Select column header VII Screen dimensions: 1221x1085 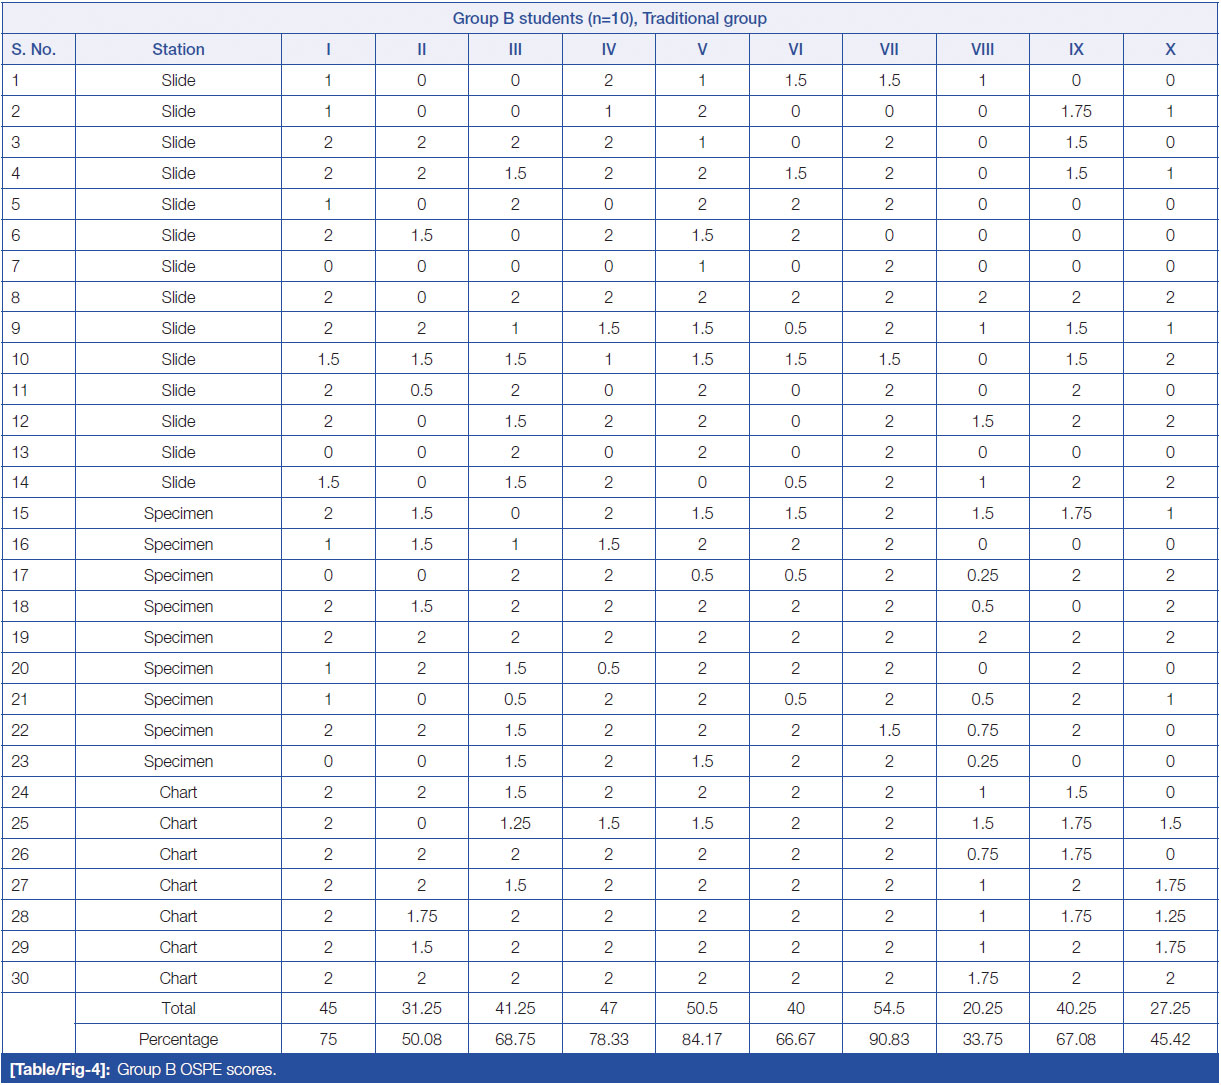(889, 49)
